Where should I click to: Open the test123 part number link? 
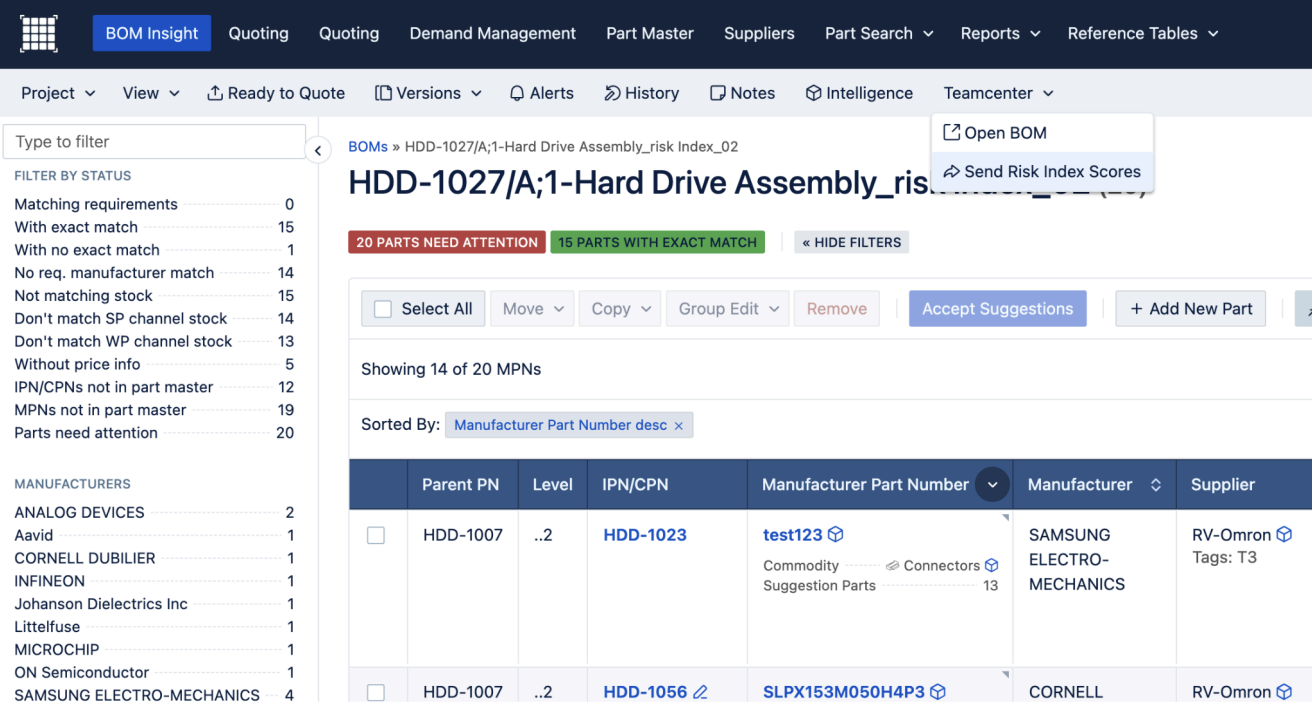coord(792,535)
